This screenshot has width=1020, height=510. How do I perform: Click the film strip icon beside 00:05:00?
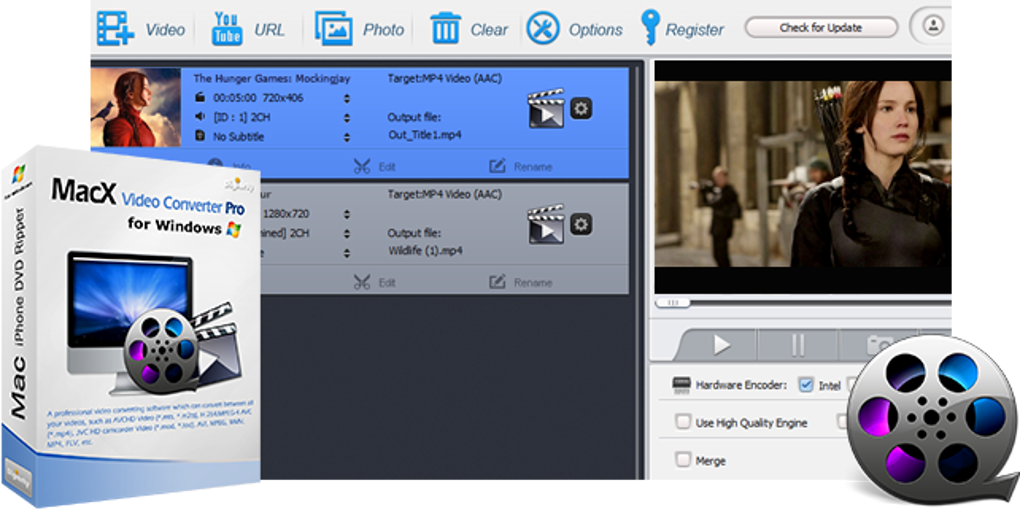pos(200,98)
